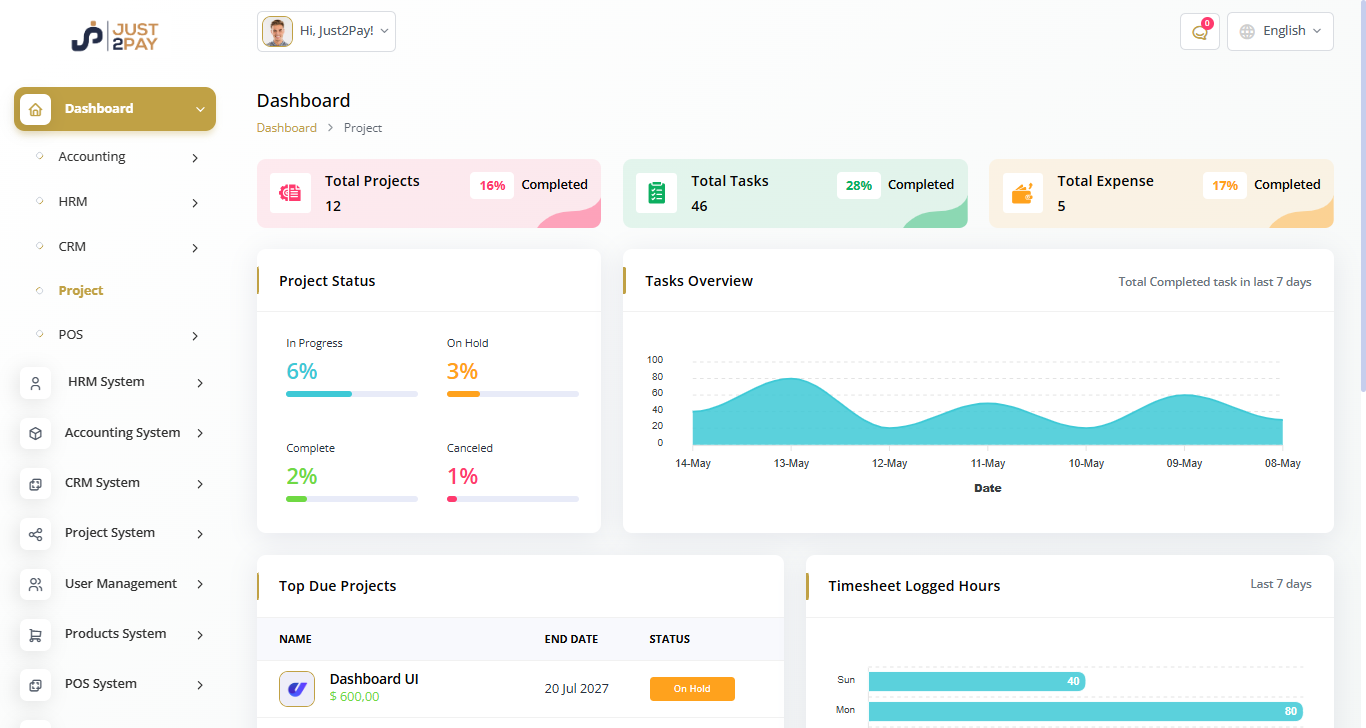The image size is (1366, 728).
Task: Click the Dashboard home icon in sidebar
Action: tap(35, 109)
